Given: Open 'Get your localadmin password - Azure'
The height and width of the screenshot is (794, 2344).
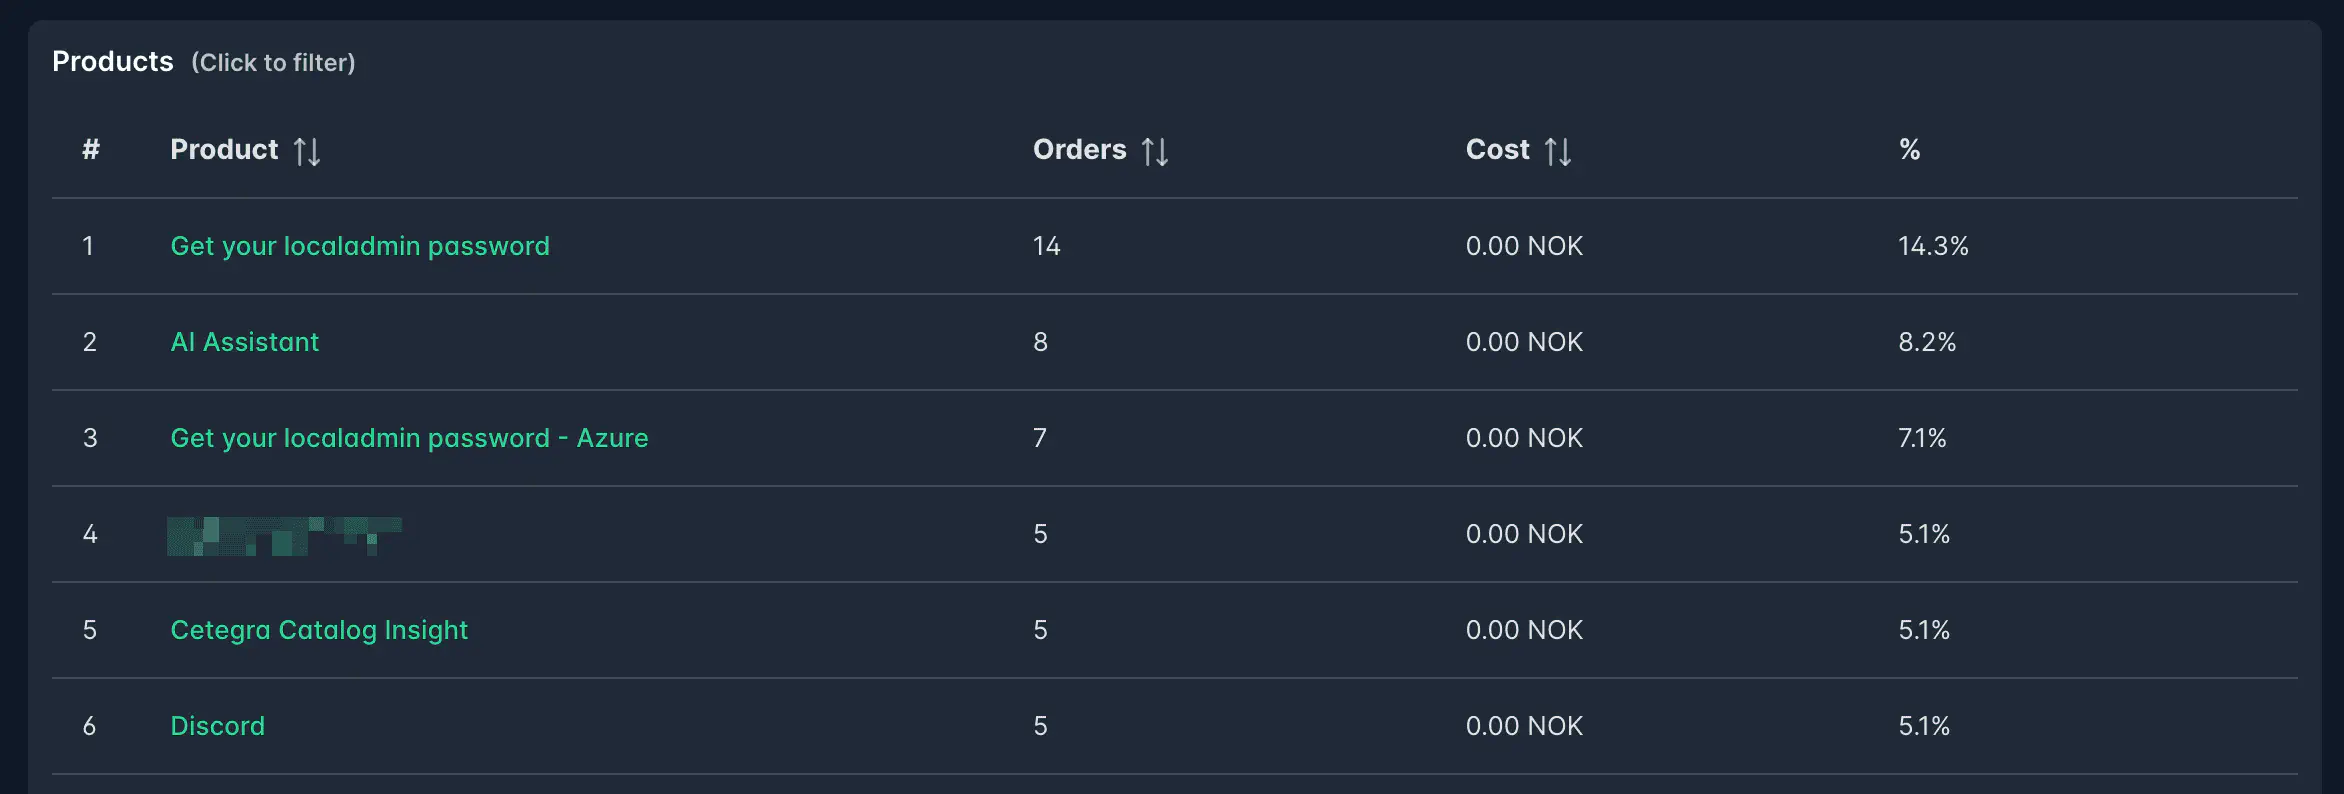Looking at the screenshot, I should [x=409, y=437].
